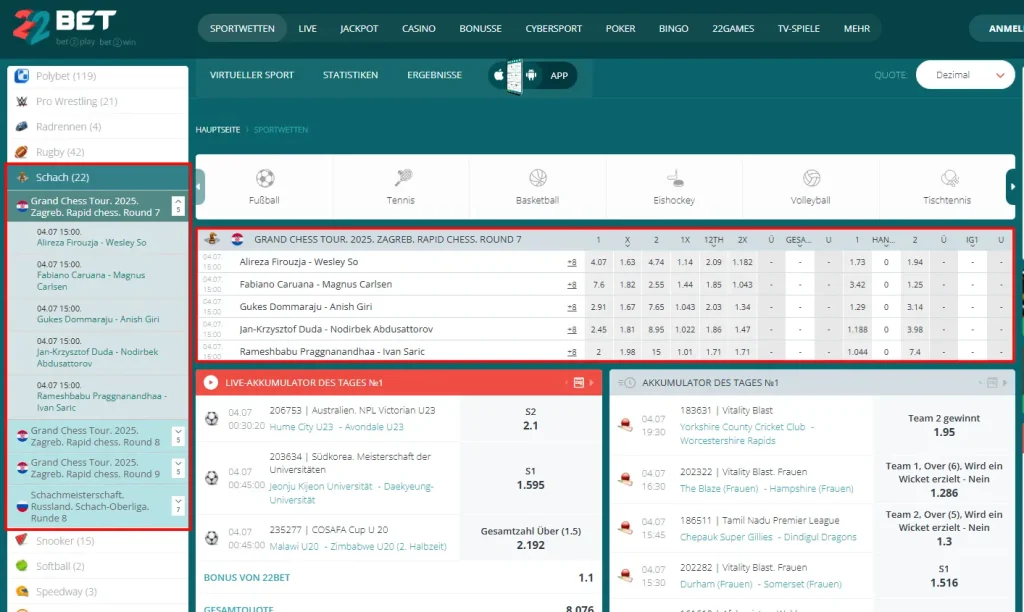1024x612 pixels.
Task: Open the CASINO tab
Action: click(419, 29)
